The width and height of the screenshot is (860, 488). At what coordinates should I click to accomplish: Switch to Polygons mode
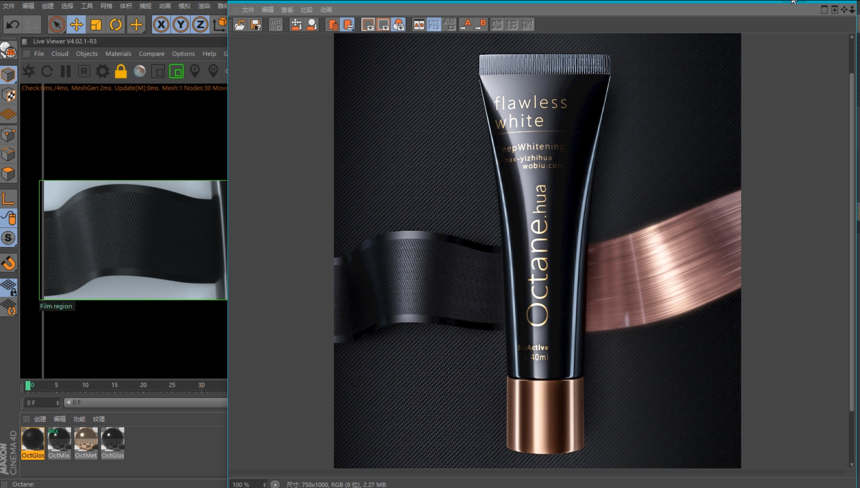pos(8,174)
